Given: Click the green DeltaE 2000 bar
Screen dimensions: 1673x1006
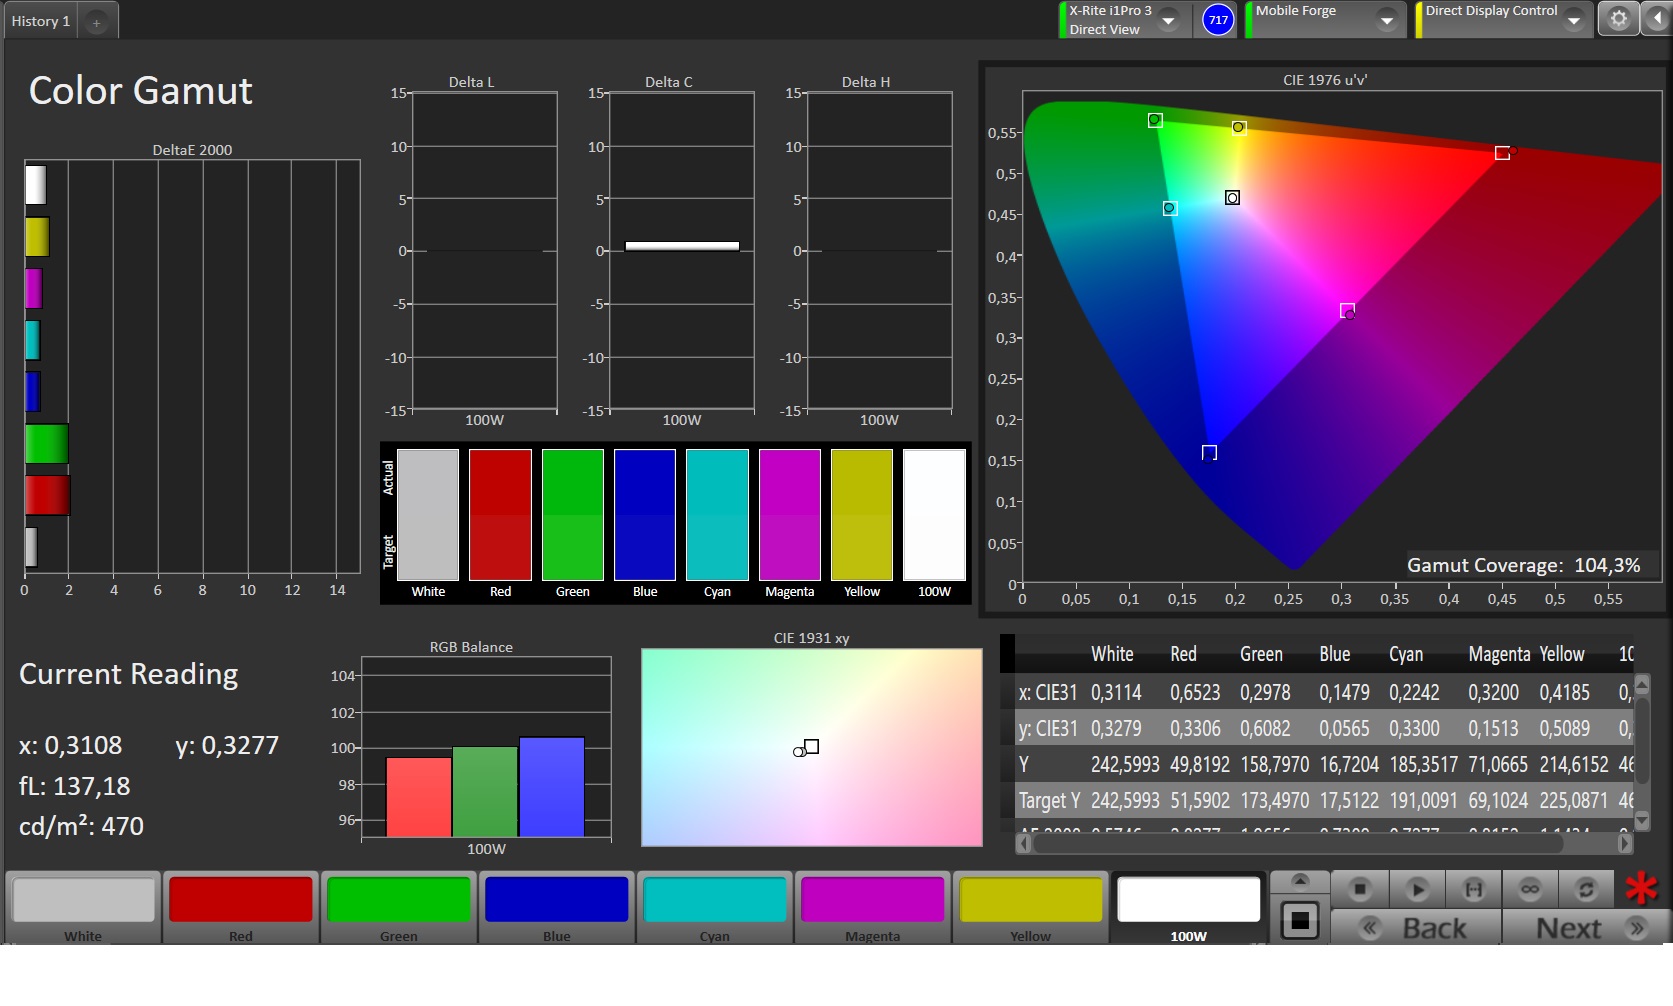Looking at the screenshot, I should pos(46,443).
